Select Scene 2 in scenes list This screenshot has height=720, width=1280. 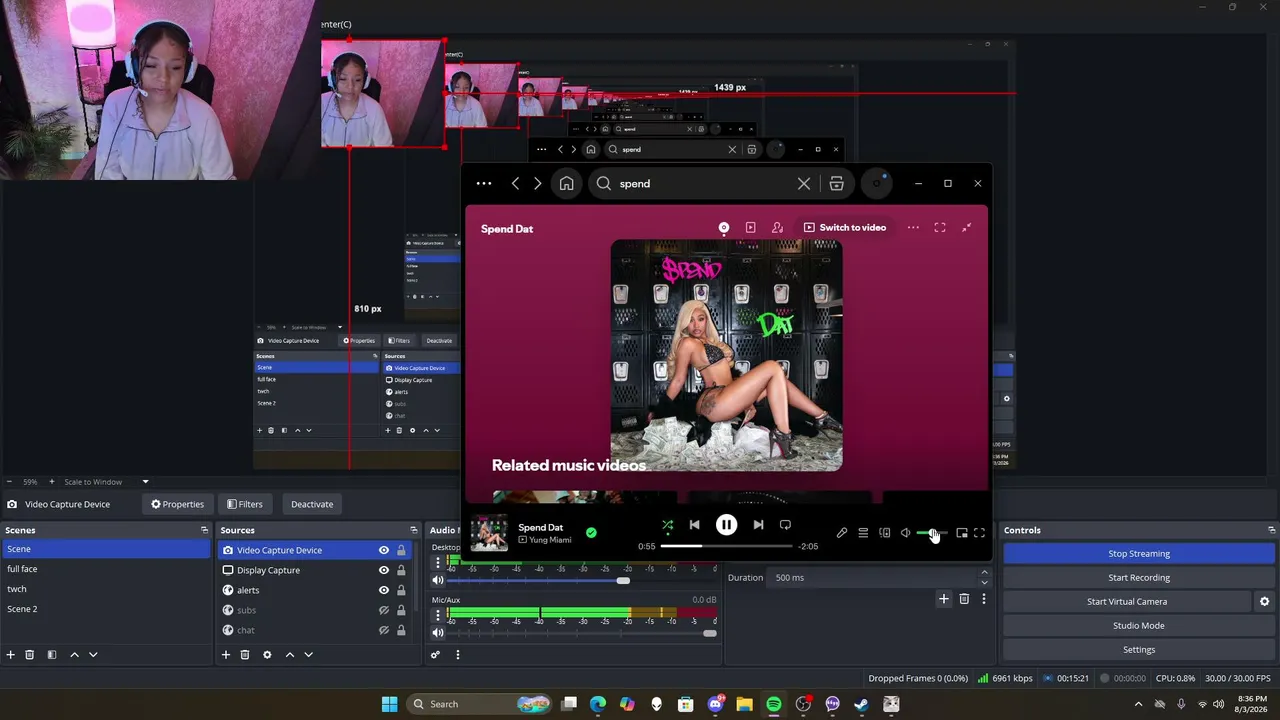pyautogui.click(x=107, y=609)
